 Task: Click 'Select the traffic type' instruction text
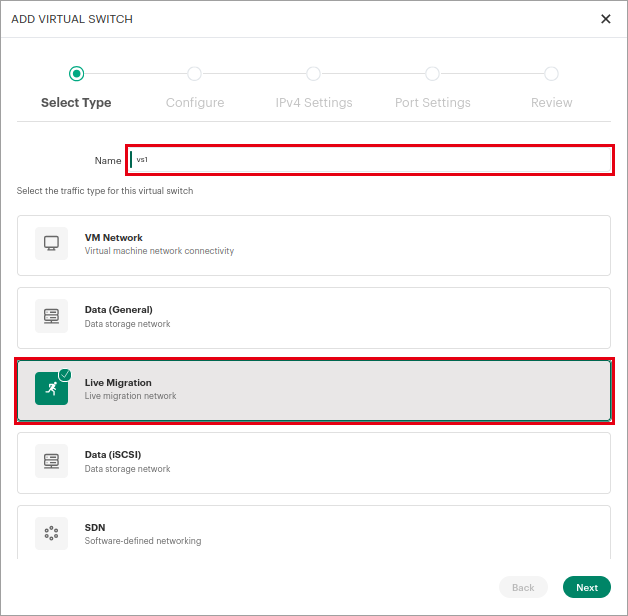tap(105, 191)
